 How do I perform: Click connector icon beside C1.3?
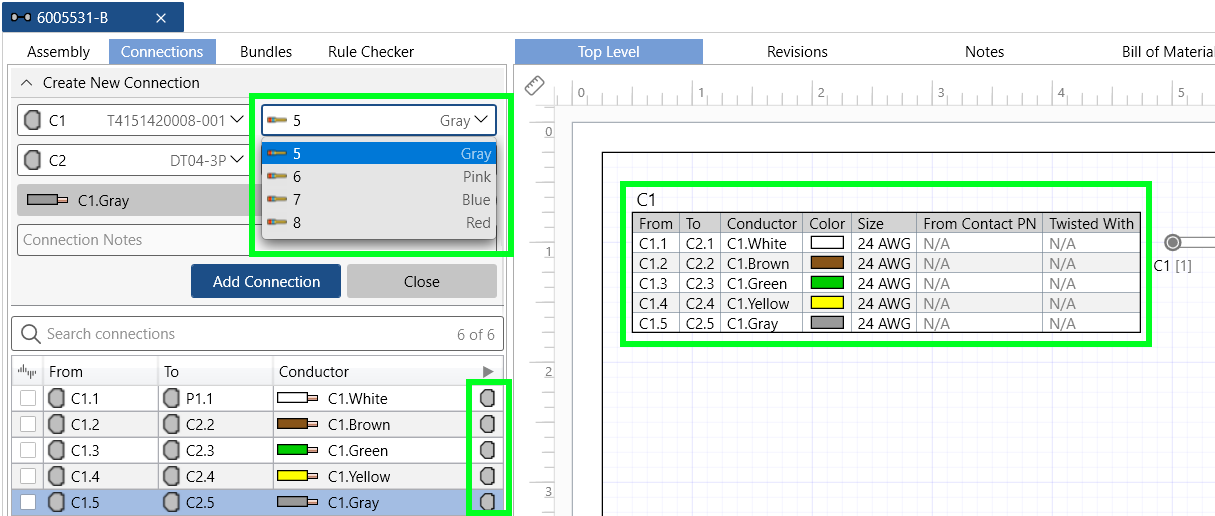(x=57, y=450)
